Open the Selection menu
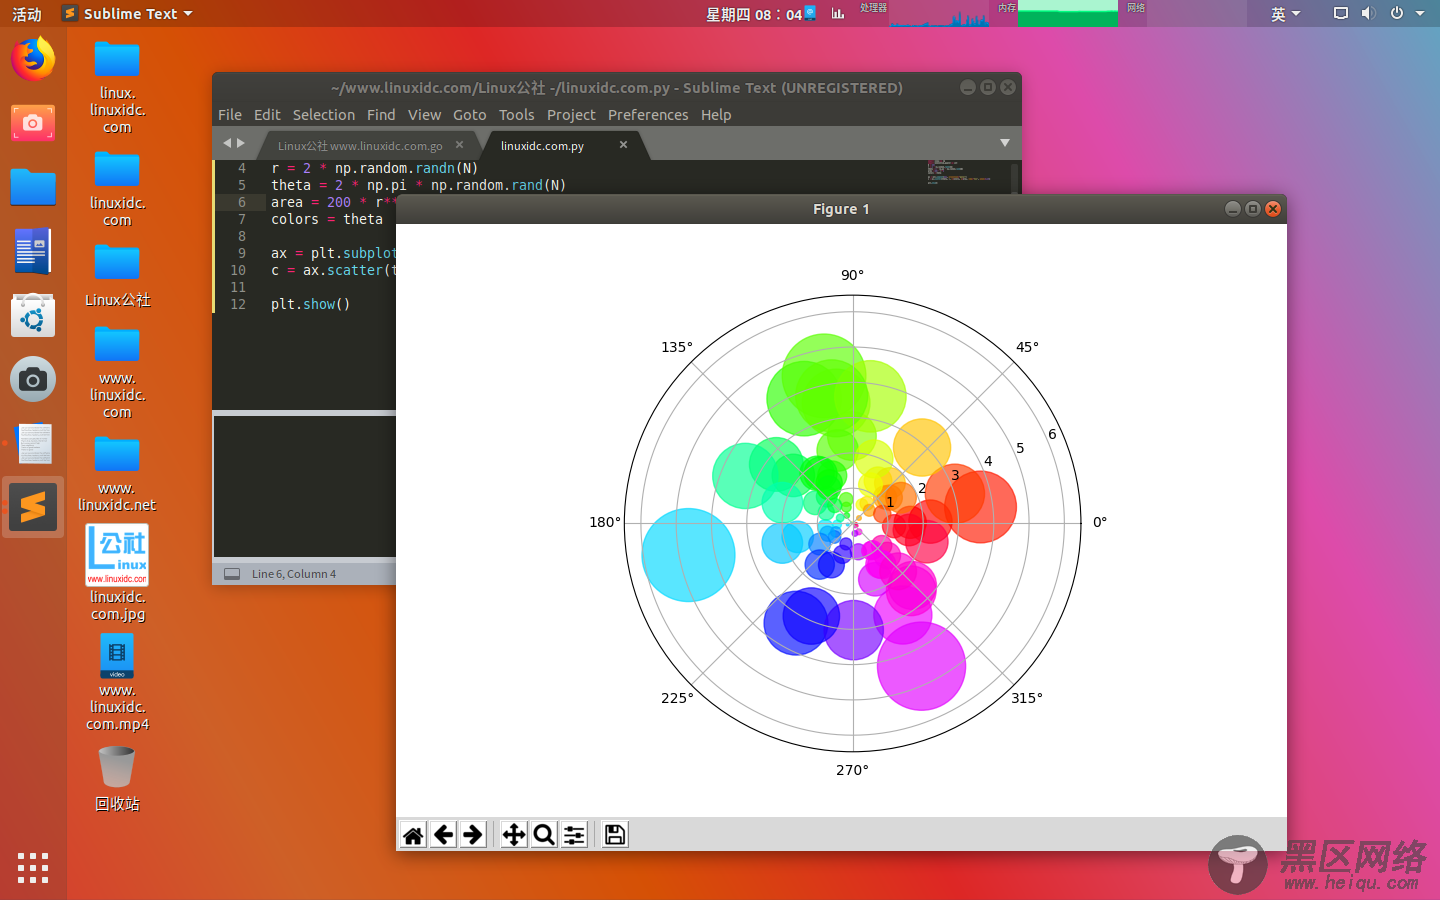Screen dimensions: 1440x900 323,115
